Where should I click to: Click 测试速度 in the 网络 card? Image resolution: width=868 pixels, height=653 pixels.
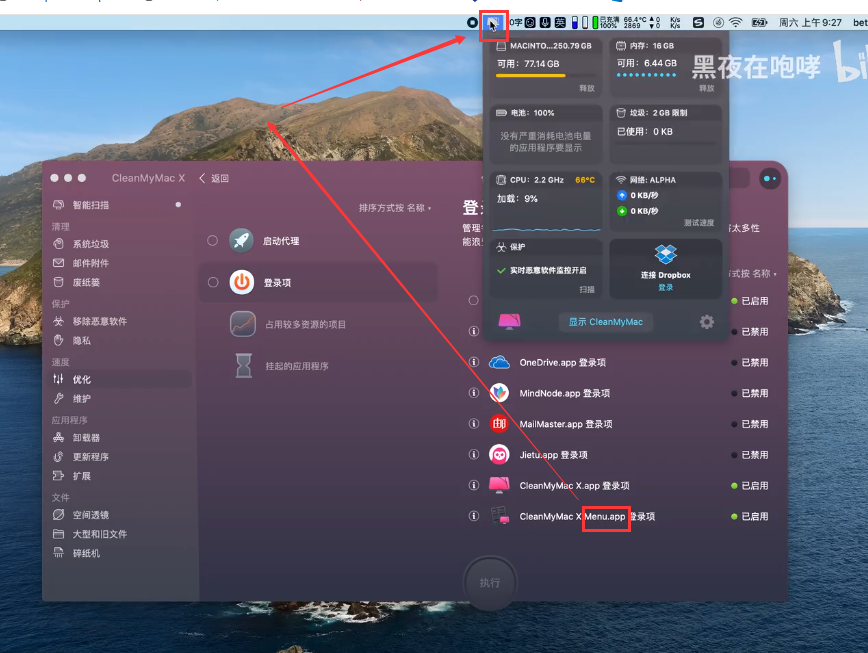699,222
